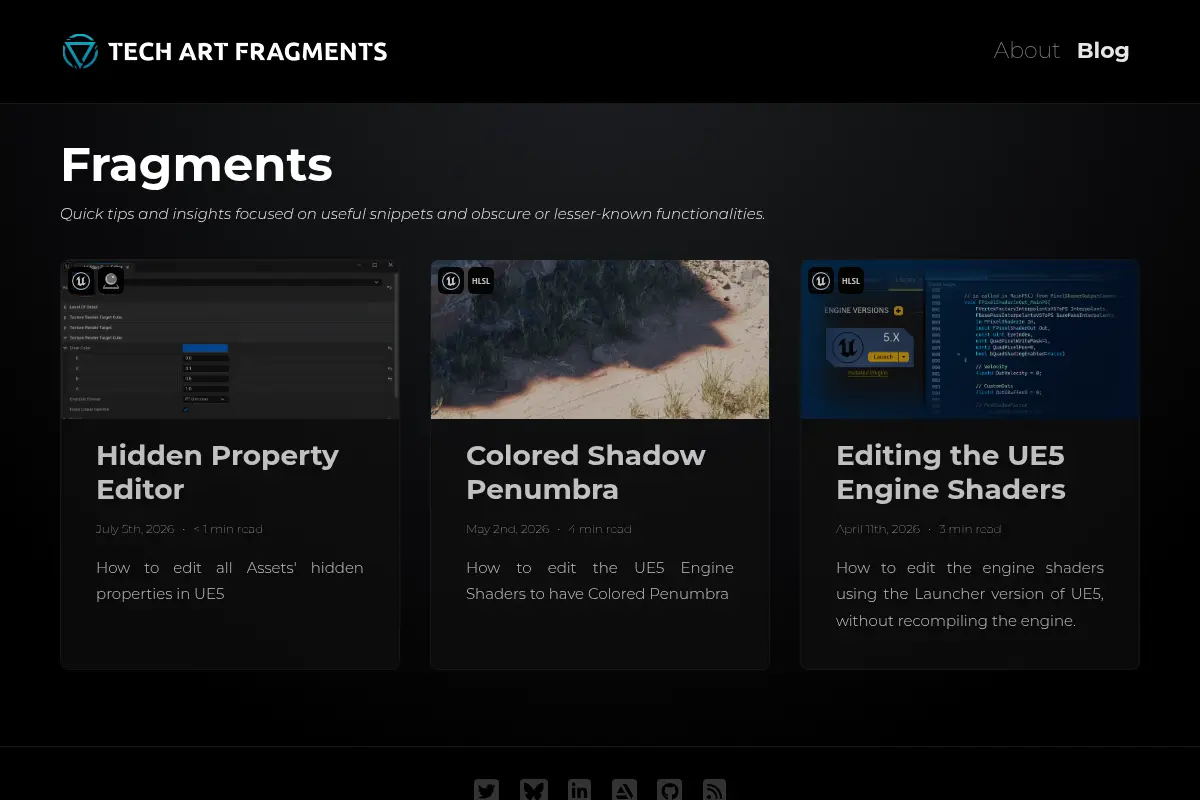
Task: Open the Blog page in navigation
Action: click(x=1103, y=50)
